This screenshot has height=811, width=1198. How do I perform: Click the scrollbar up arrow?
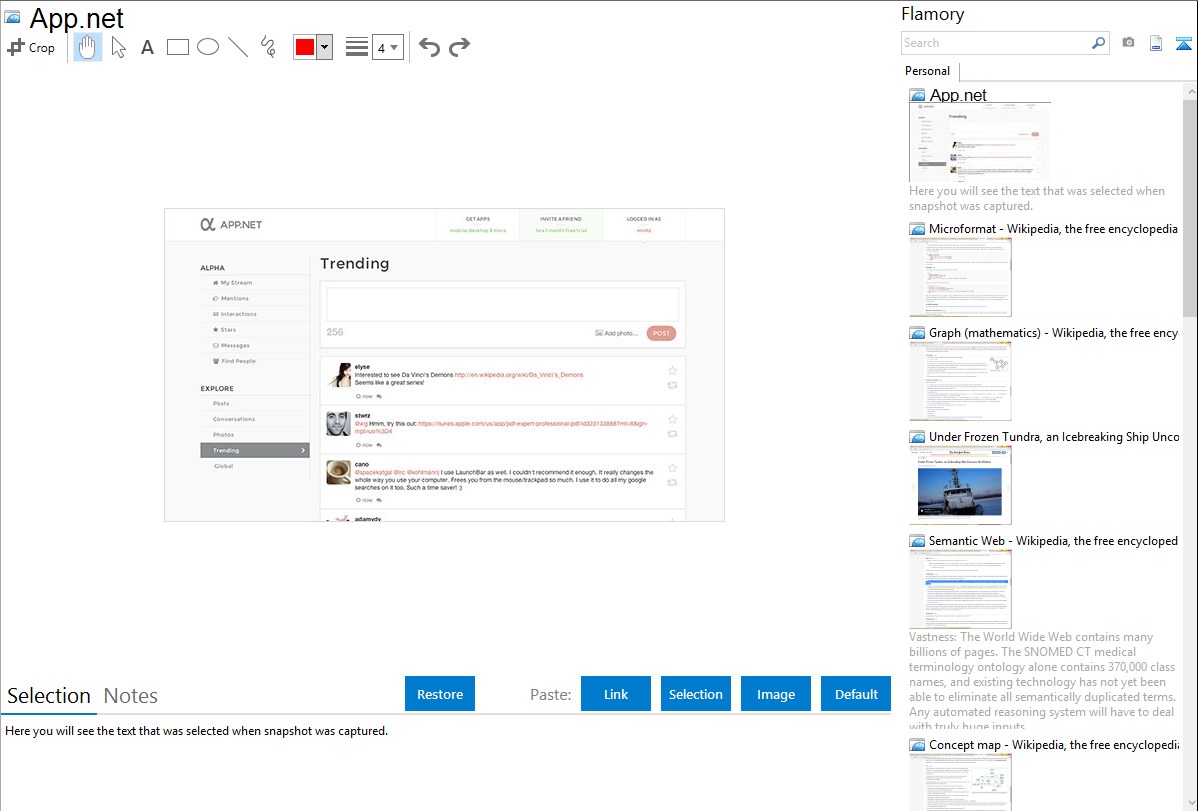click(1191, 91)
